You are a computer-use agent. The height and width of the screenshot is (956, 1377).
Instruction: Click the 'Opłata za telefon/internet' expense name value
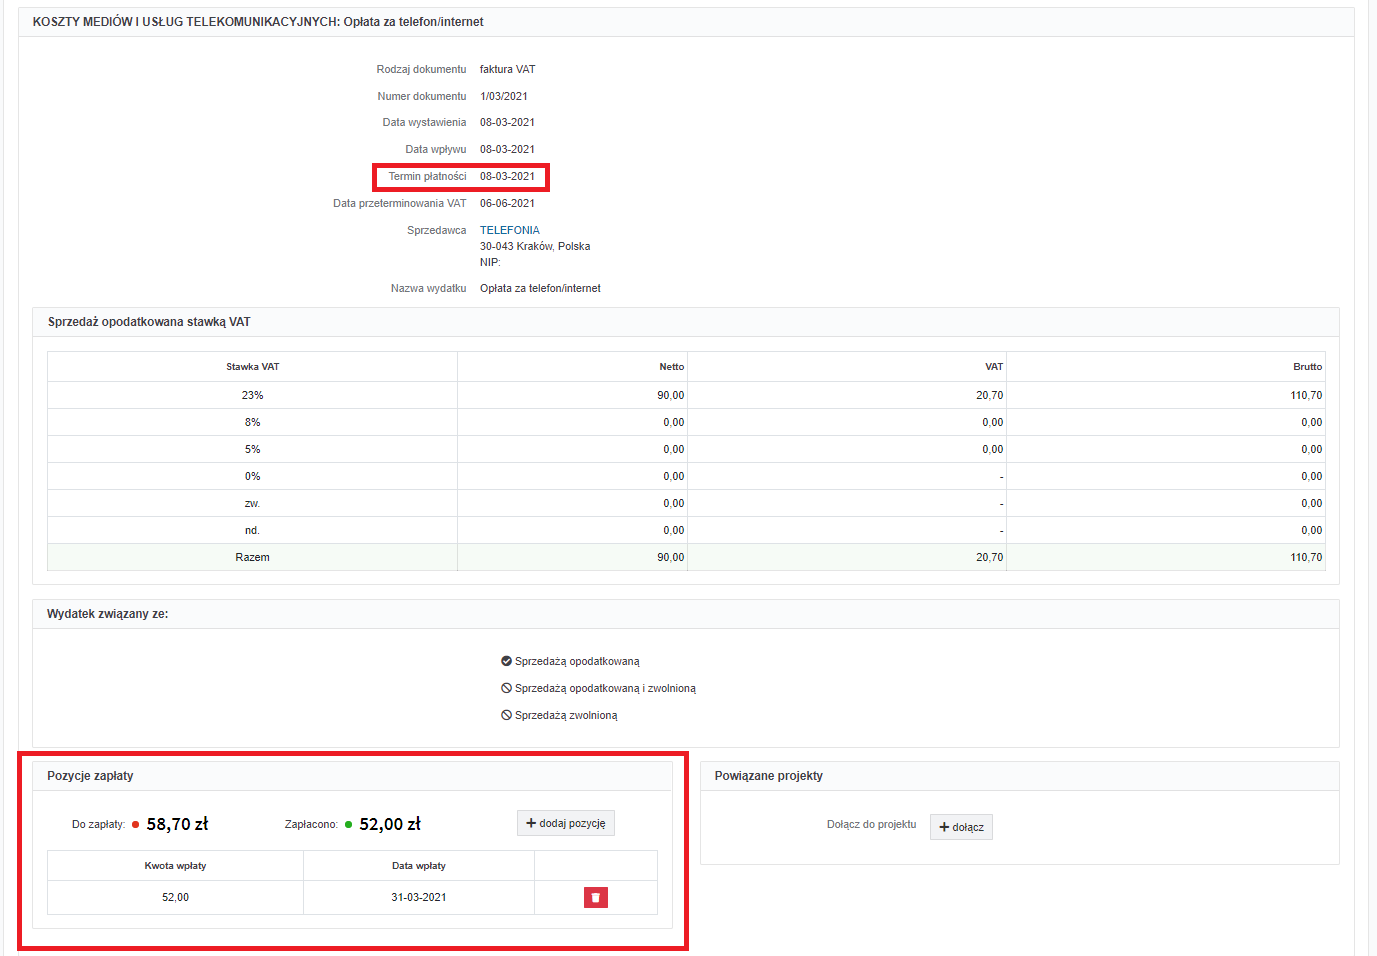coord(540,288)
